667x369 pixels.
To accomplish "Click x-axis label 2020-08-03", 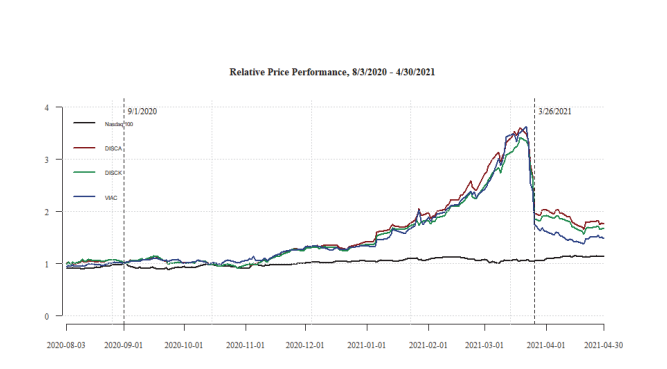I will tap(66, 345).
